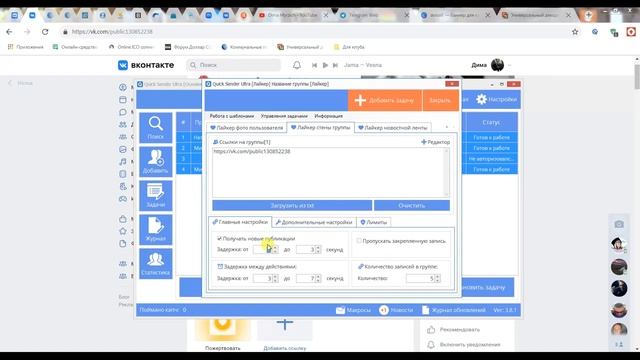Open Поиск panel in Quick Sender sidebar
Viewport: 640px width, 360px height.
[156, 127]
